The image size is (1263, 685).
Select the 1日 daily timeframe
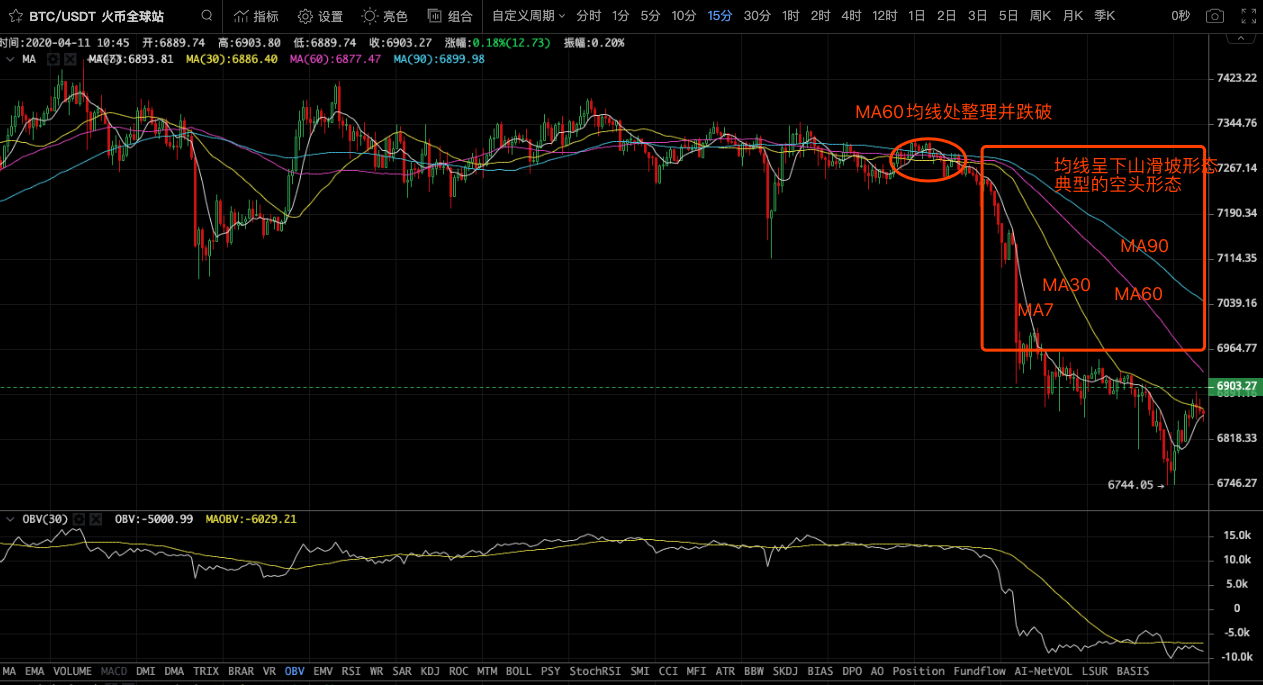tap(916, 16)
